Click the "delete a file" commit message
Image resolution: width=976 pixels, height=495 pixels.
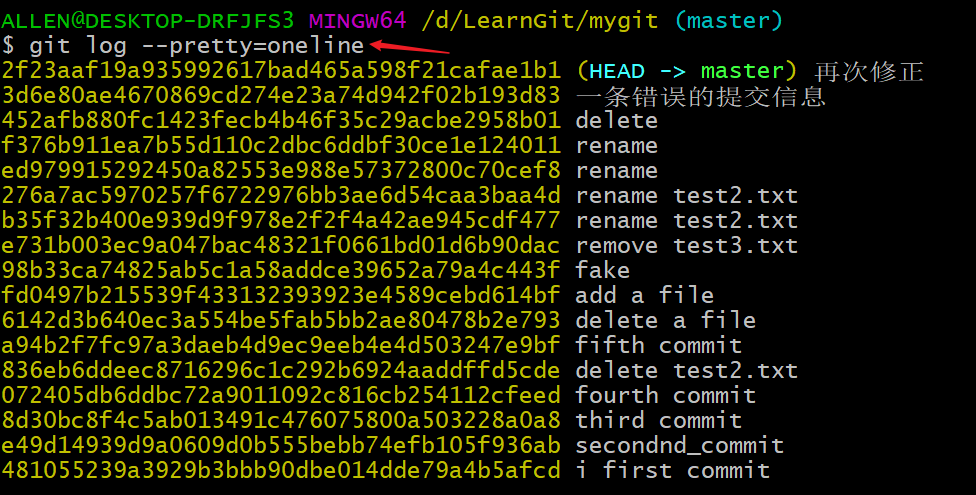point(665,321)
